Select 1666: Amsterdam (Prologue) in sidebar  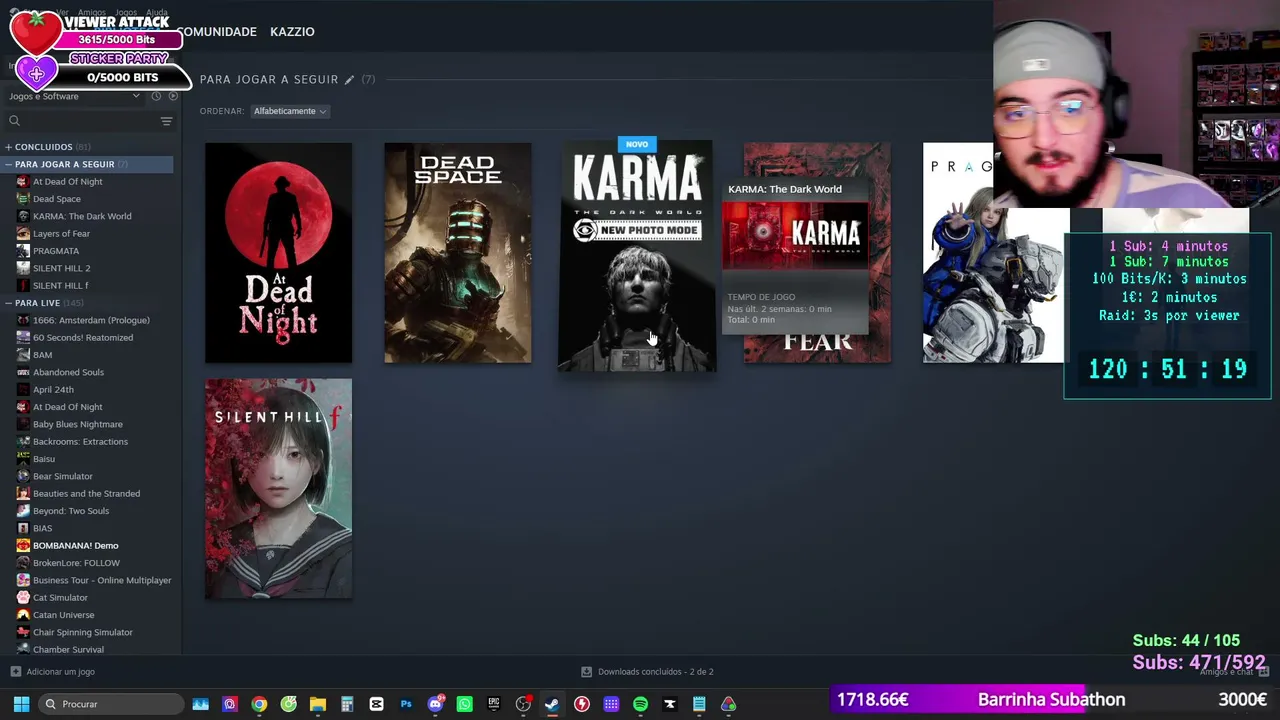(x=91, y=320)
